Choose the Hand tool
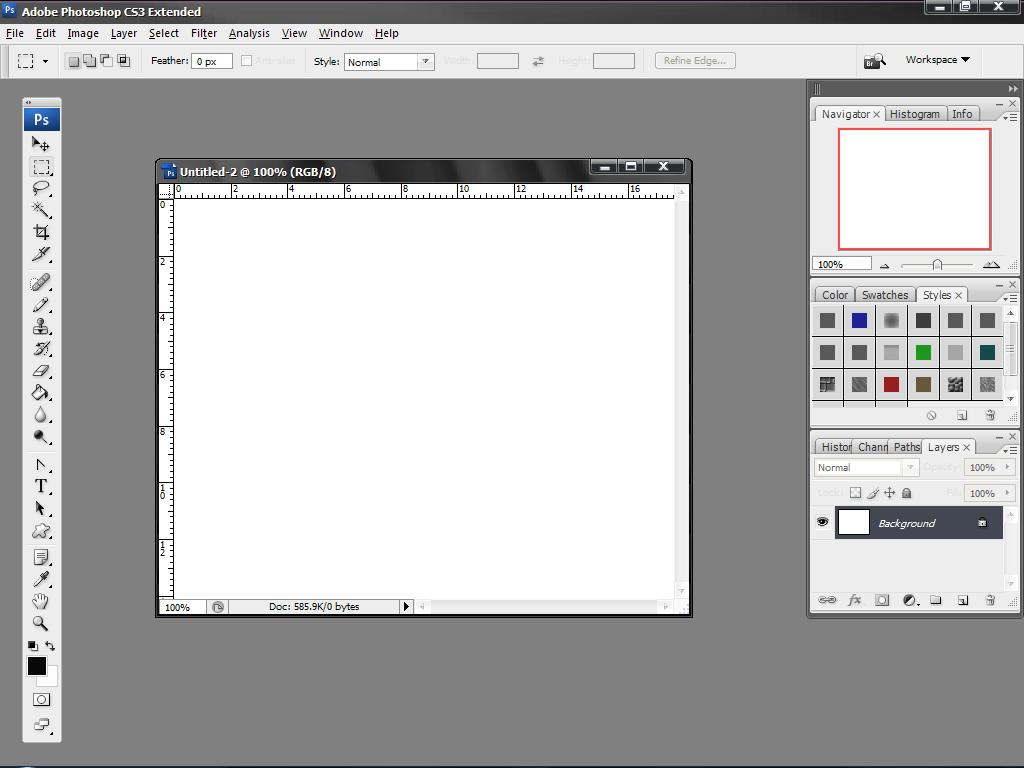1024x768 pixels. coord(41,601)
